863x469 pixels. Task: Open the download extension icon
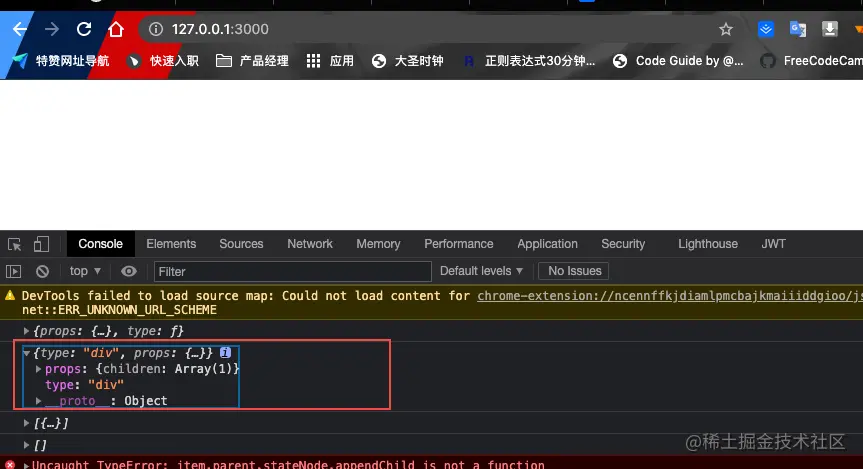[829, 29]
